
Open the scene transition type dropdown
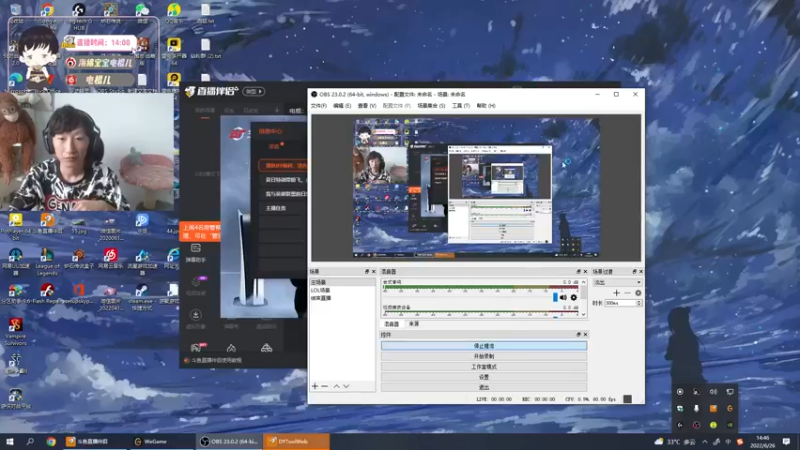click(x=617, y=282)
